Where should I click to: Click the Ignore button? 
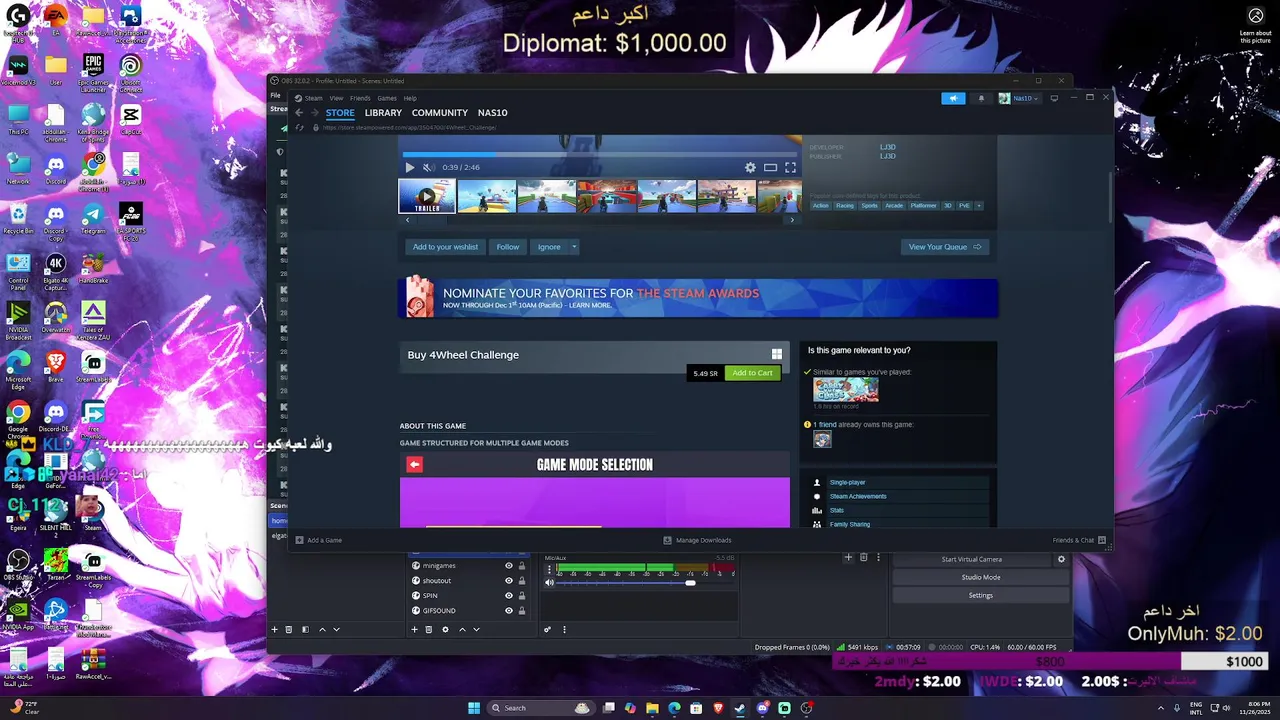click(x=549, y=247)
